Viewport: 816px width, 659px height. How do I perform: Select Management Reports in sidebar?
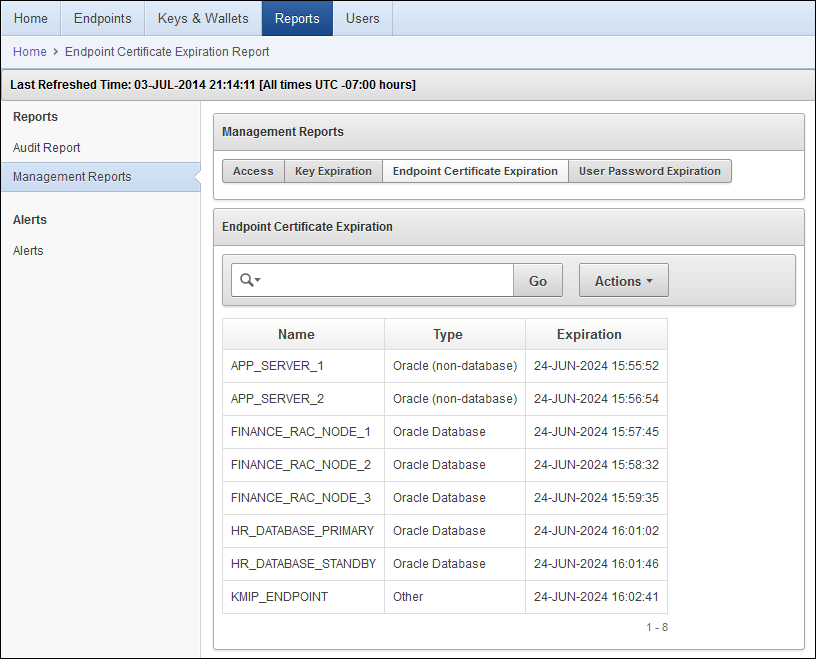100,177
